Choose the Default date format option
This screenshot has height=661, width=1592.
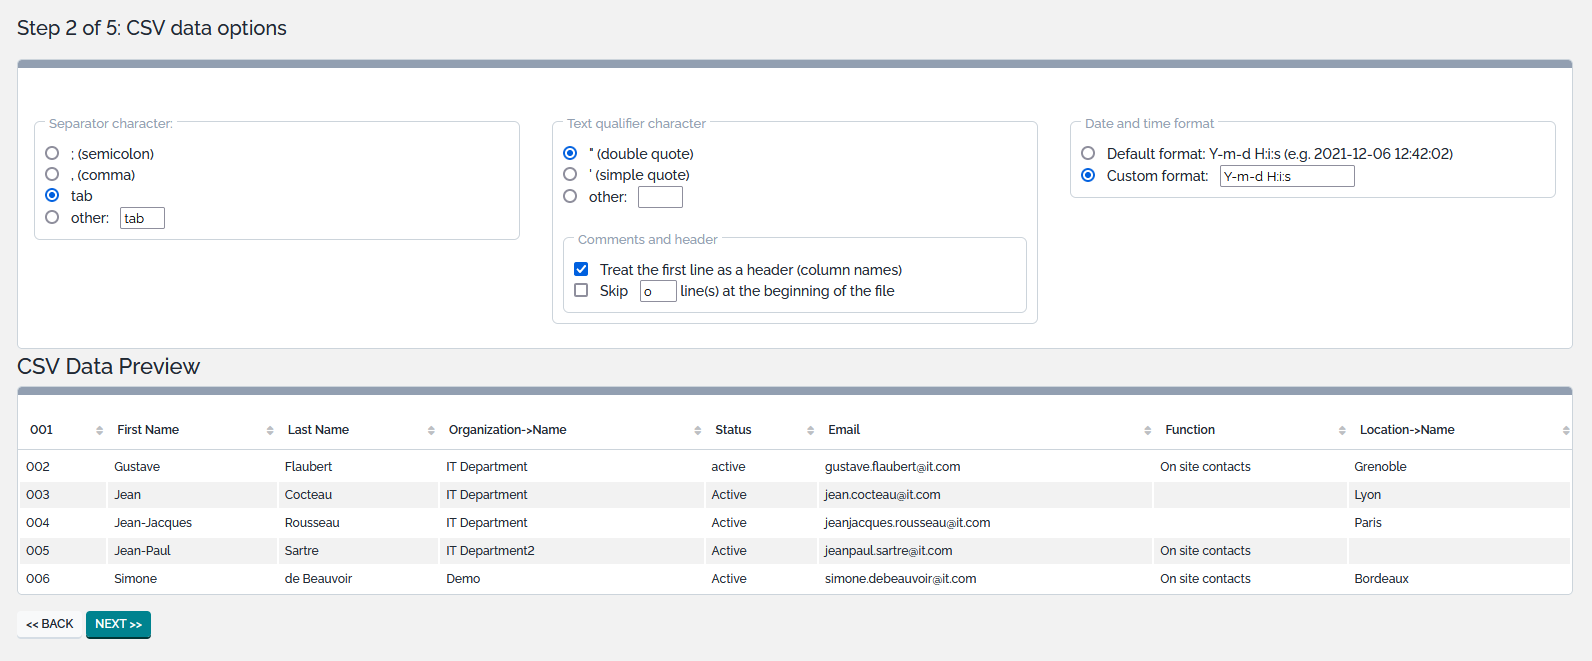tap(1088, 153)
